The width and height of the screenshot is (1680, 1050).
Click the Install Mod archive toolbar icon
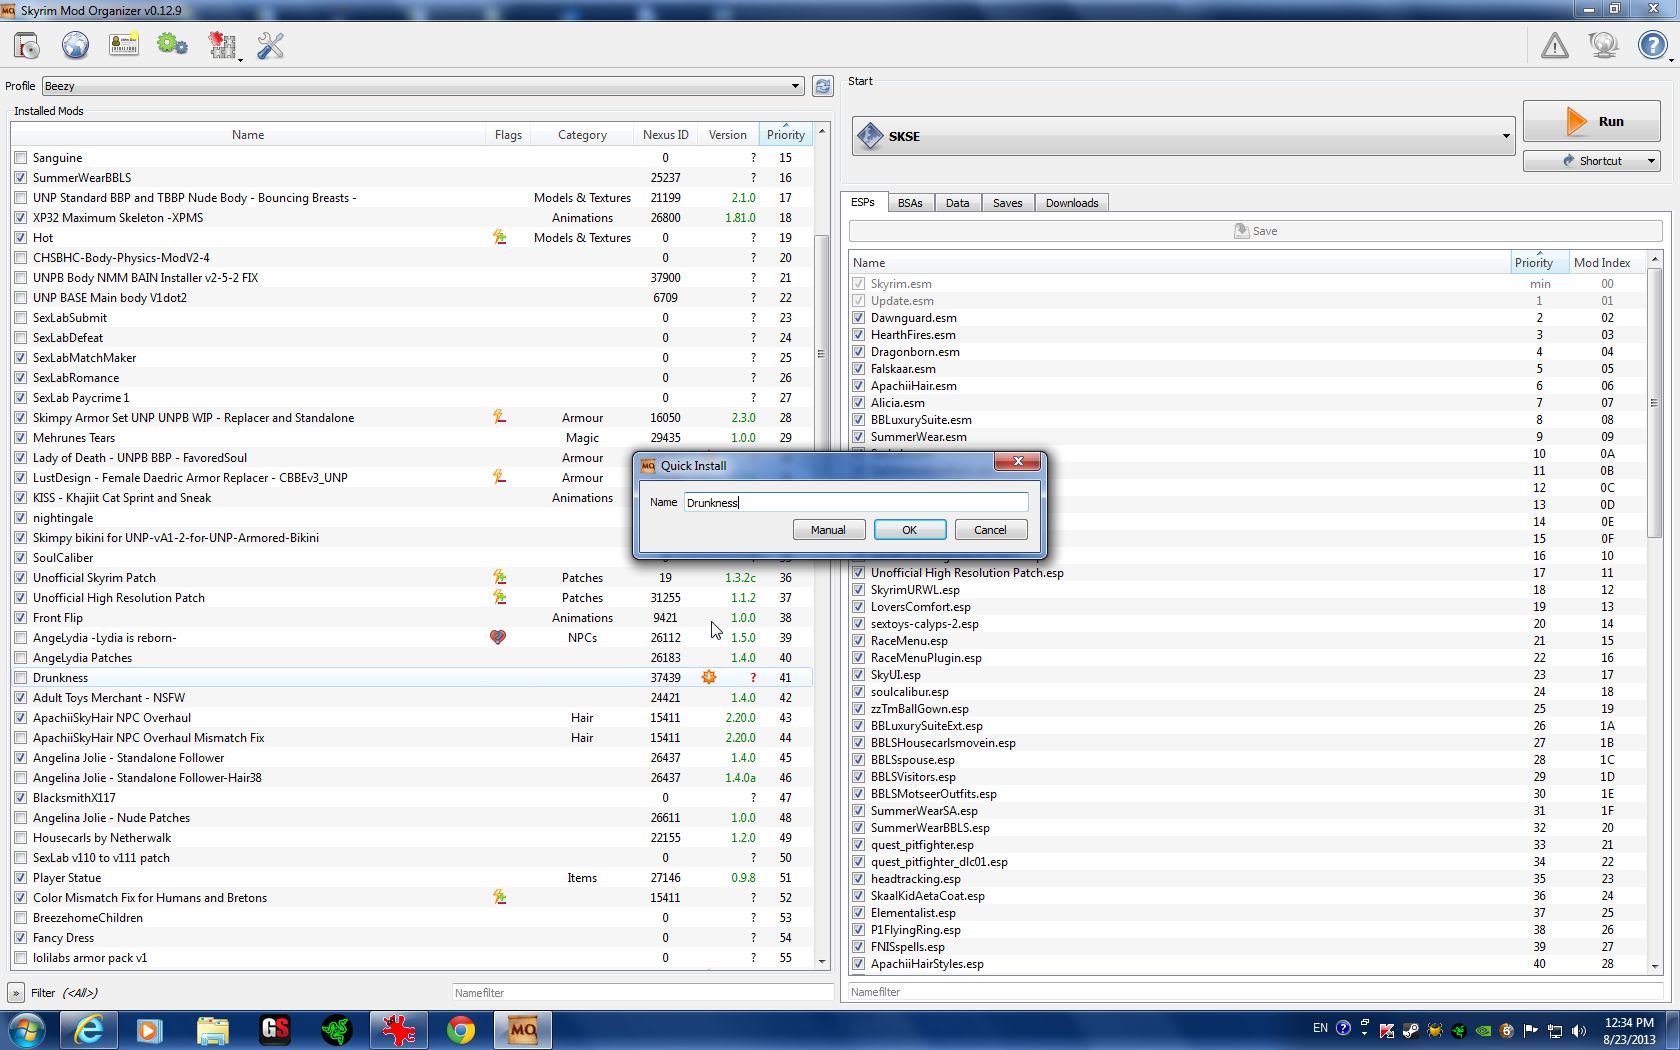tap(27, 46)
